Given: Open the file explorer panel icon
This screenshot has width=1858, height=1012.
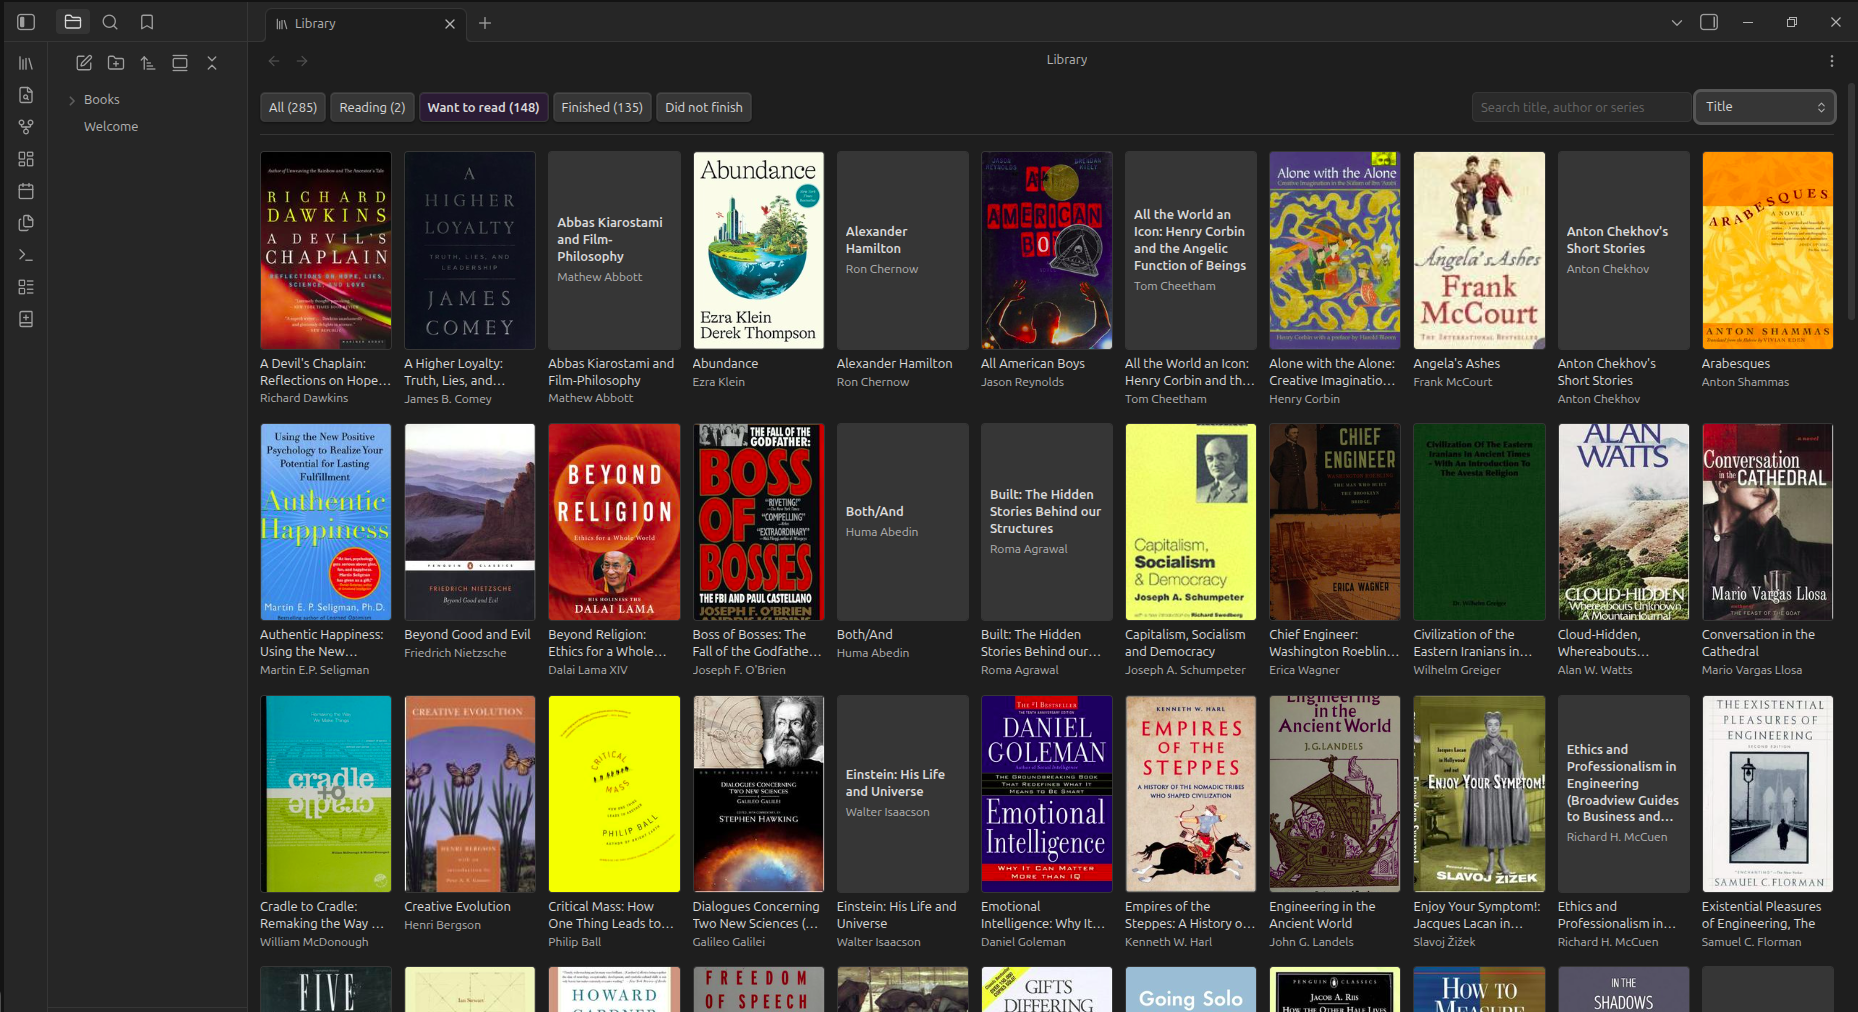Looking at the screenshot, I should click(73, 22).
